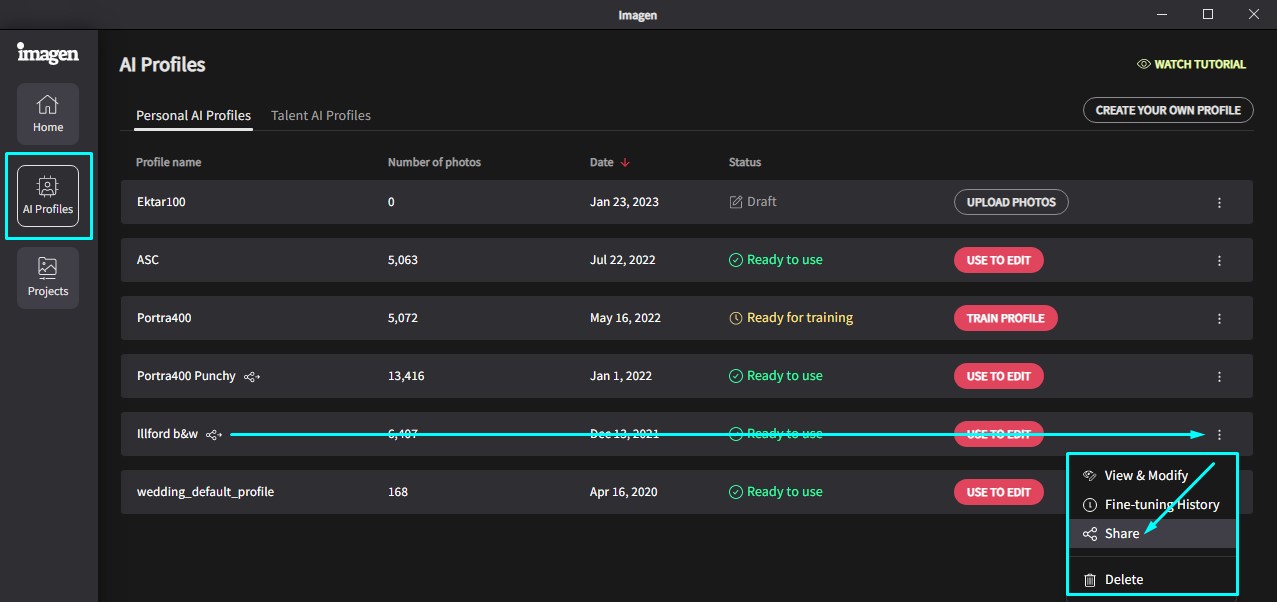This screenshot has width=1277, height=602.
Task: Open the AI Profiles sidebar section
Action: 48,196
